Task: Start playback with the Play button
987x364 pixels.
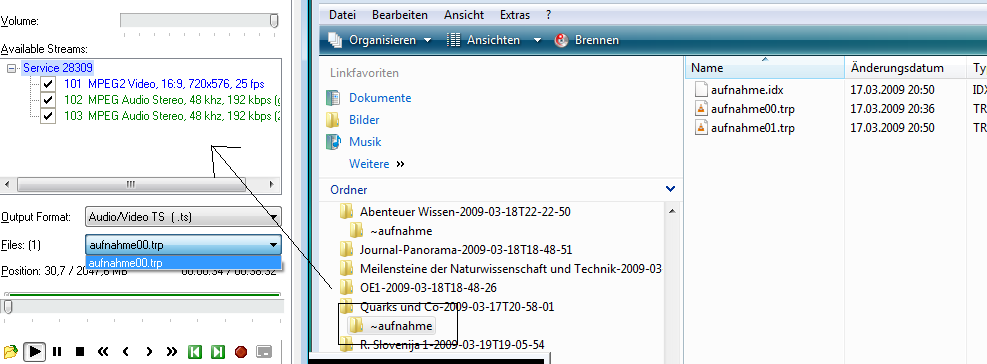Action: pyautogui.click(x=35, y=351)
